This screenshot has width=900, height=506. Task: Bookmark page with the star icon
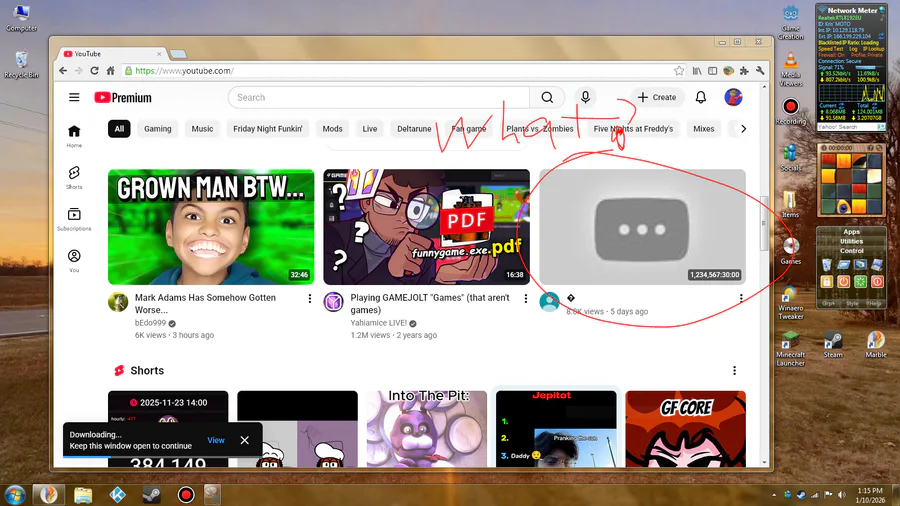point(679,71)
